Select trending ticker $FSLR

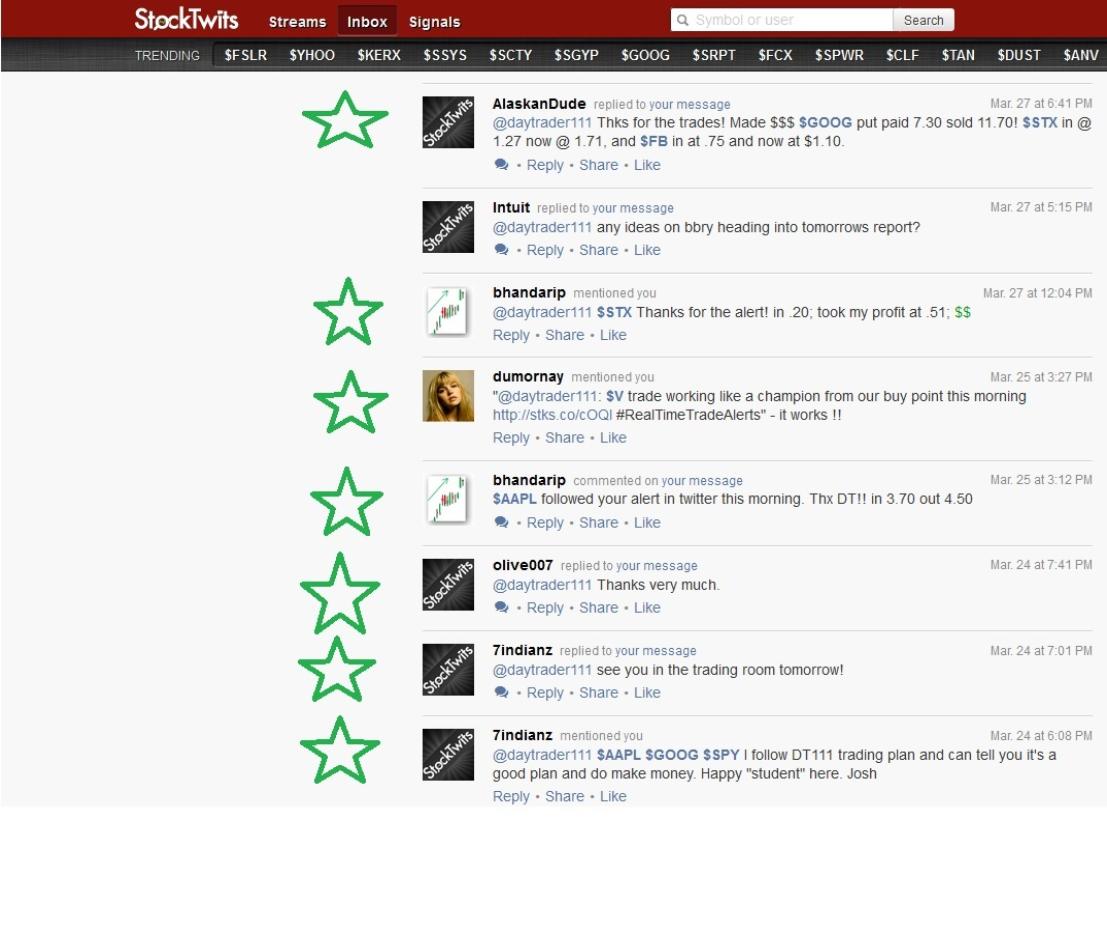pyautogui.click(x=246, y=55)
